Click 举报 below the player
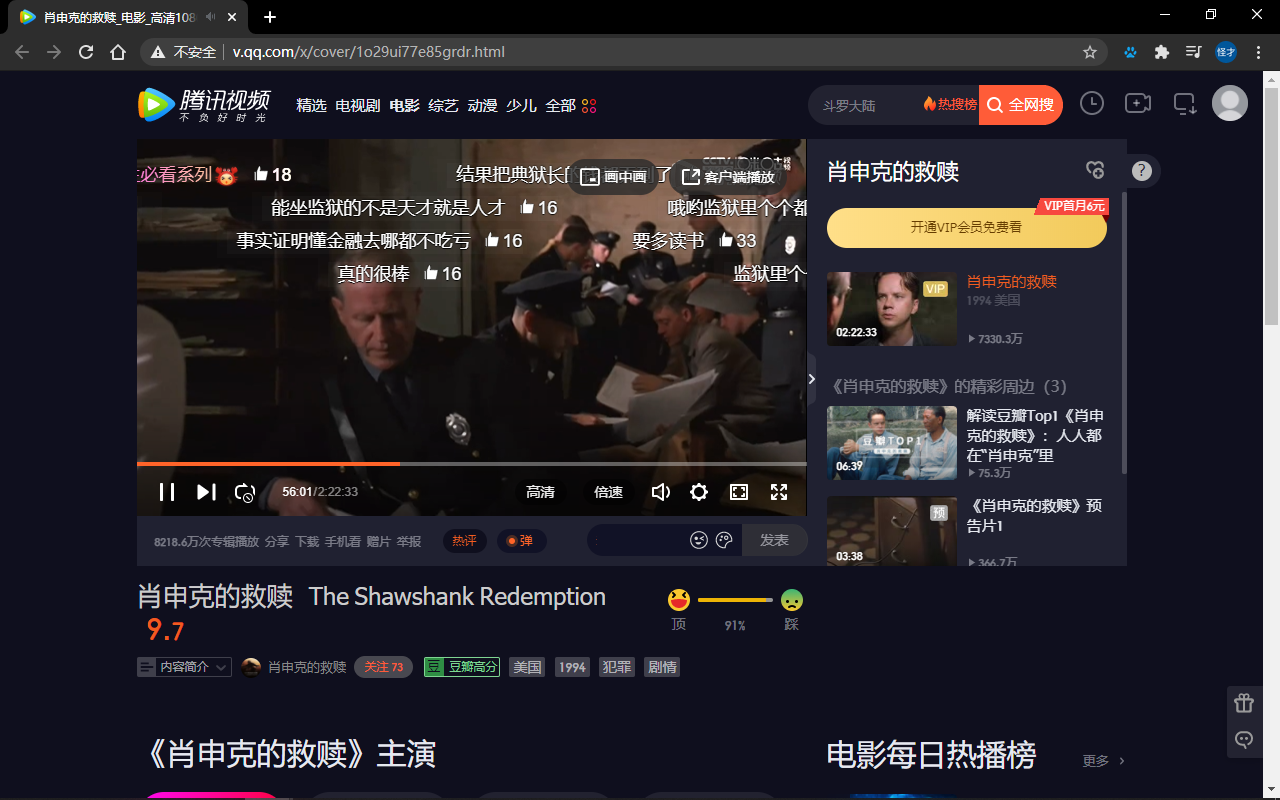 [409, 541]
